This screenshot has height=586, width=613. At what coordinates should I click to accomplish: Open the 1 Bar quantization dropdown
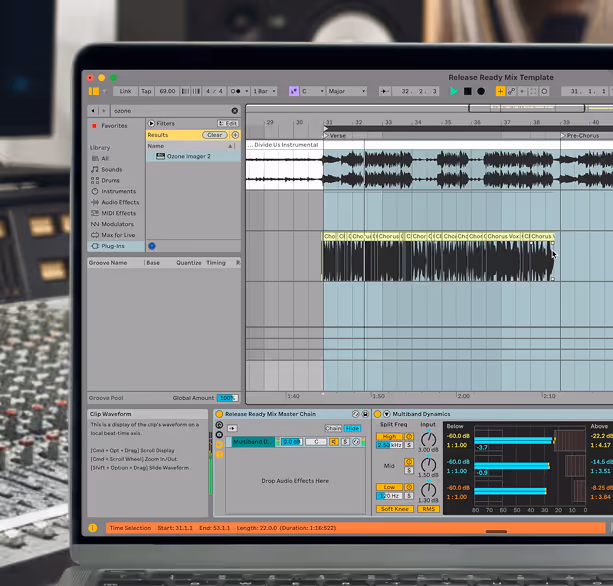coord(264,91)
